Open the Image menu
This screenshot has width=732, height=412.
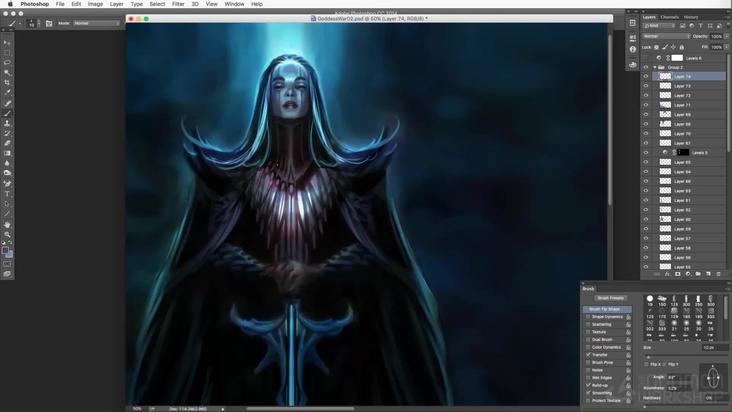point(95,4)
